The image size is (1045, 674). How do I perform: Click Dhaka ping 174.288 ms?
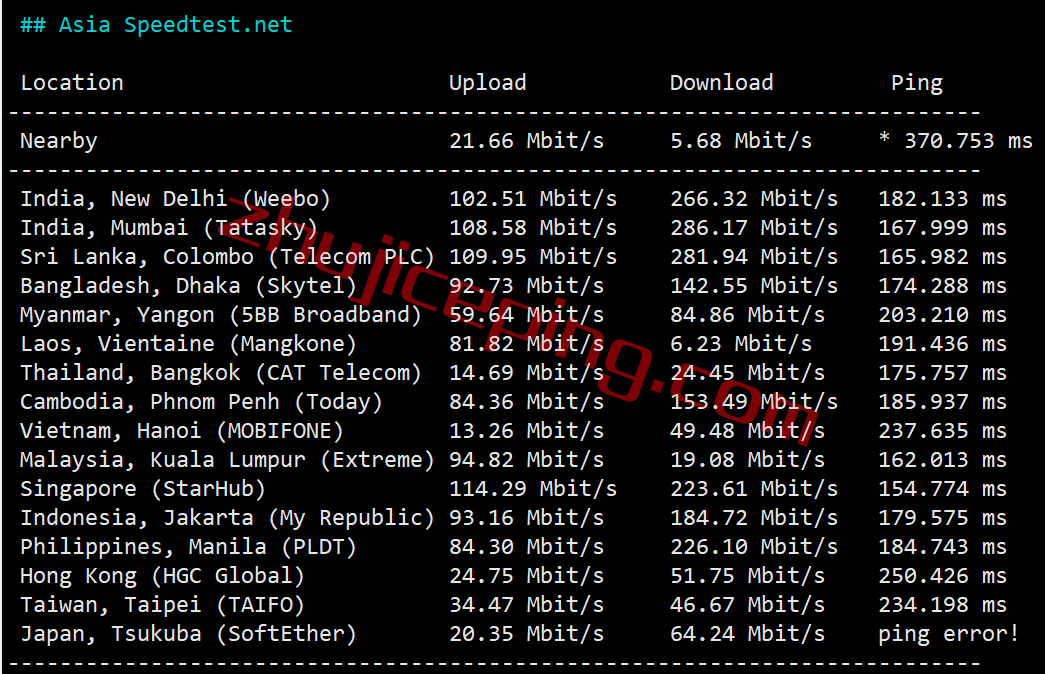(x=942, y=286)
